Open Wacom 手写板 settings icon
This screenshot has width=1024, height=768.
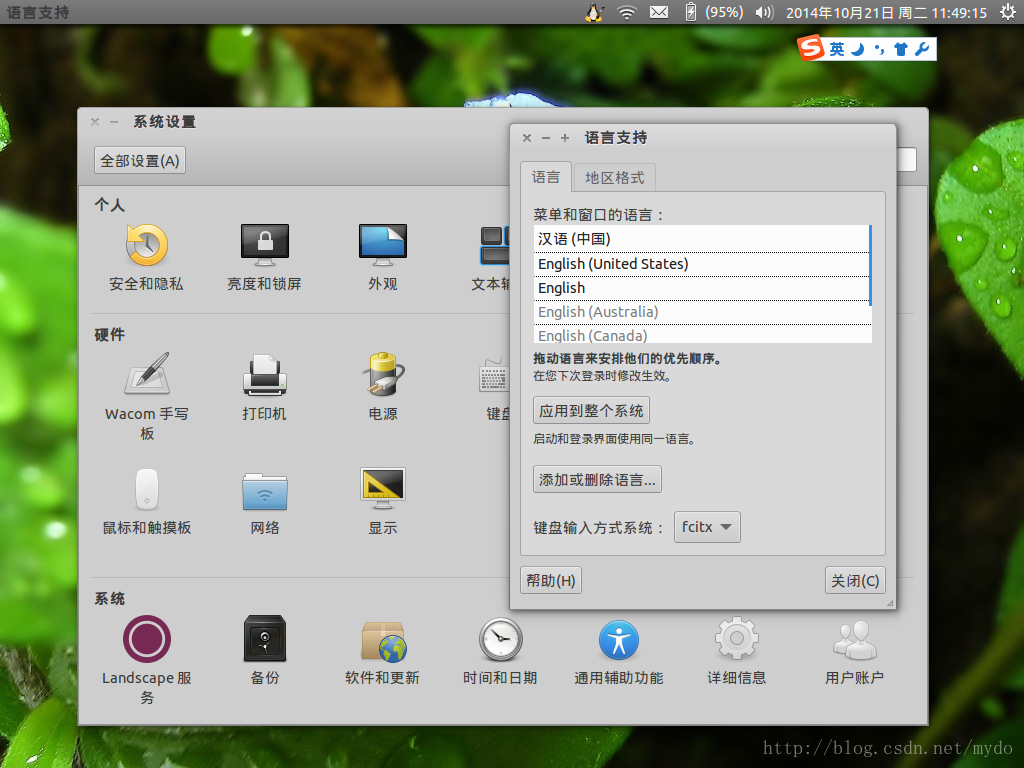click(147, 374)
